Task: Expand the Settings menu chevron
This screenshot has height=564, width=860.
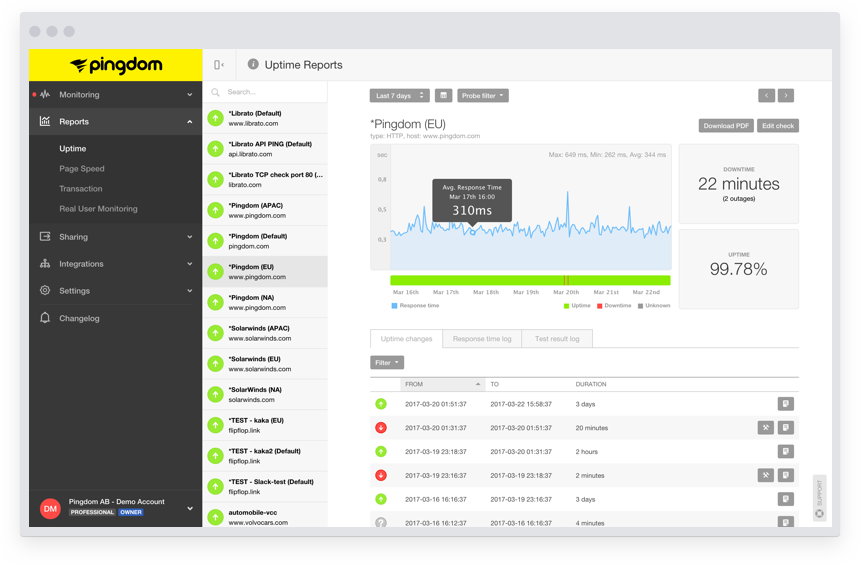Action: [x=190, y=290]
